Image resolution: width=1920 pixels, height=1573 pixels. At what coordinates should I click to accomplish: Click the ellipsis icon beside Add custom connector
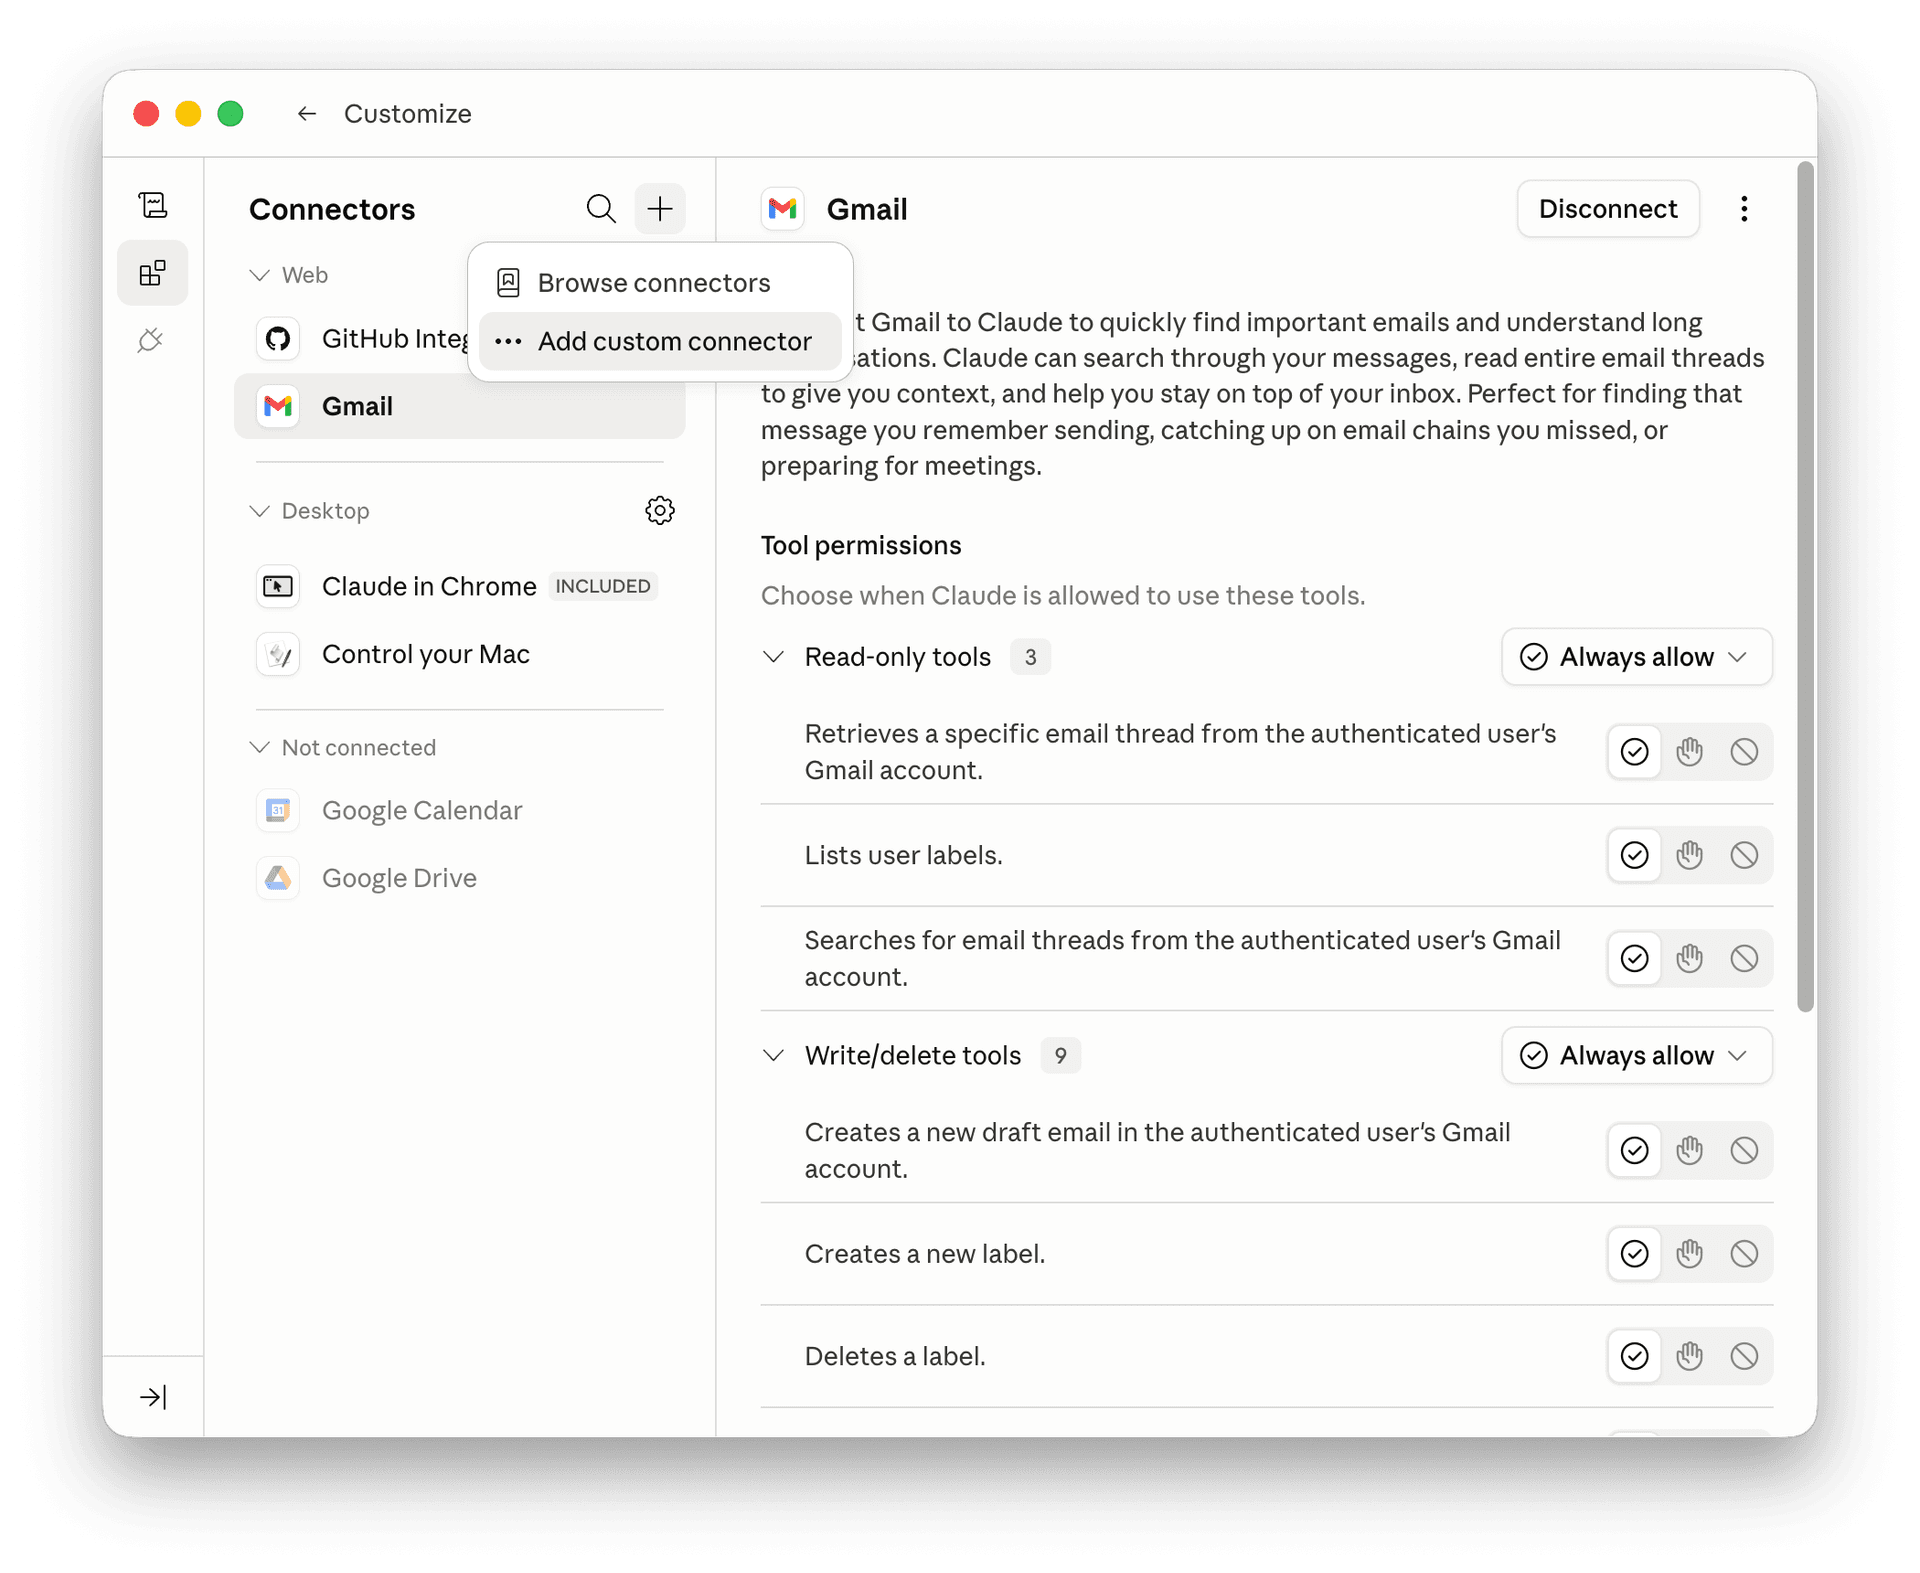point(508,341)
